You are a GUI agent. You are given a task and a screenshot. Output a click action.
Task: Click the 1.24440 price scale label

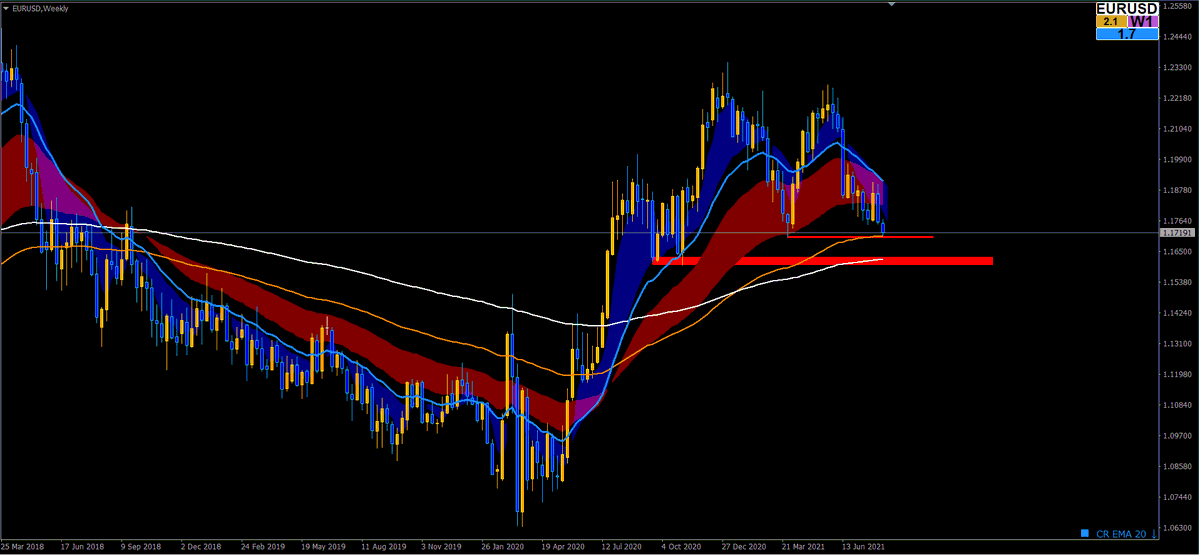1179,37
